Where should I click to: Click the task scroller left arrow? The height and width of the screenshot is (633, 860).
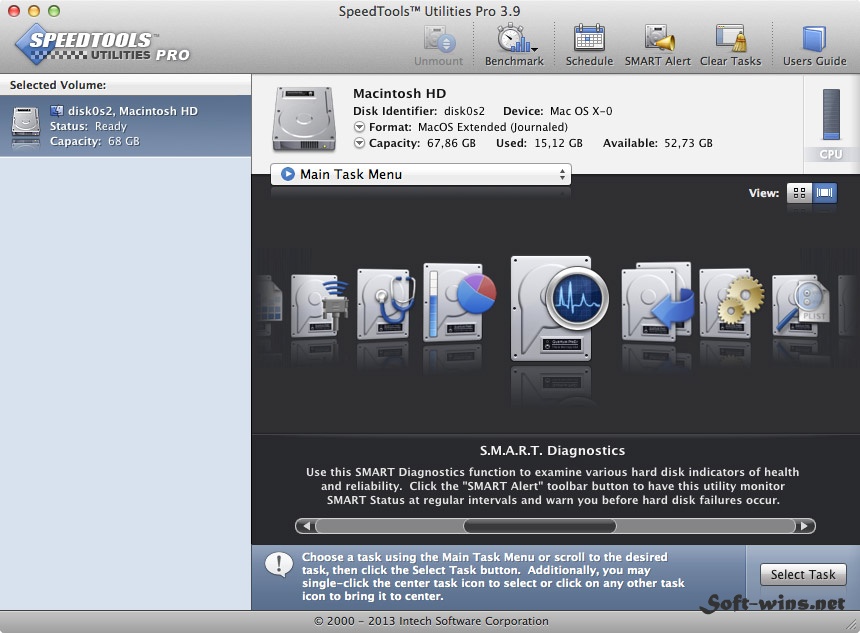tap(306, 526)
